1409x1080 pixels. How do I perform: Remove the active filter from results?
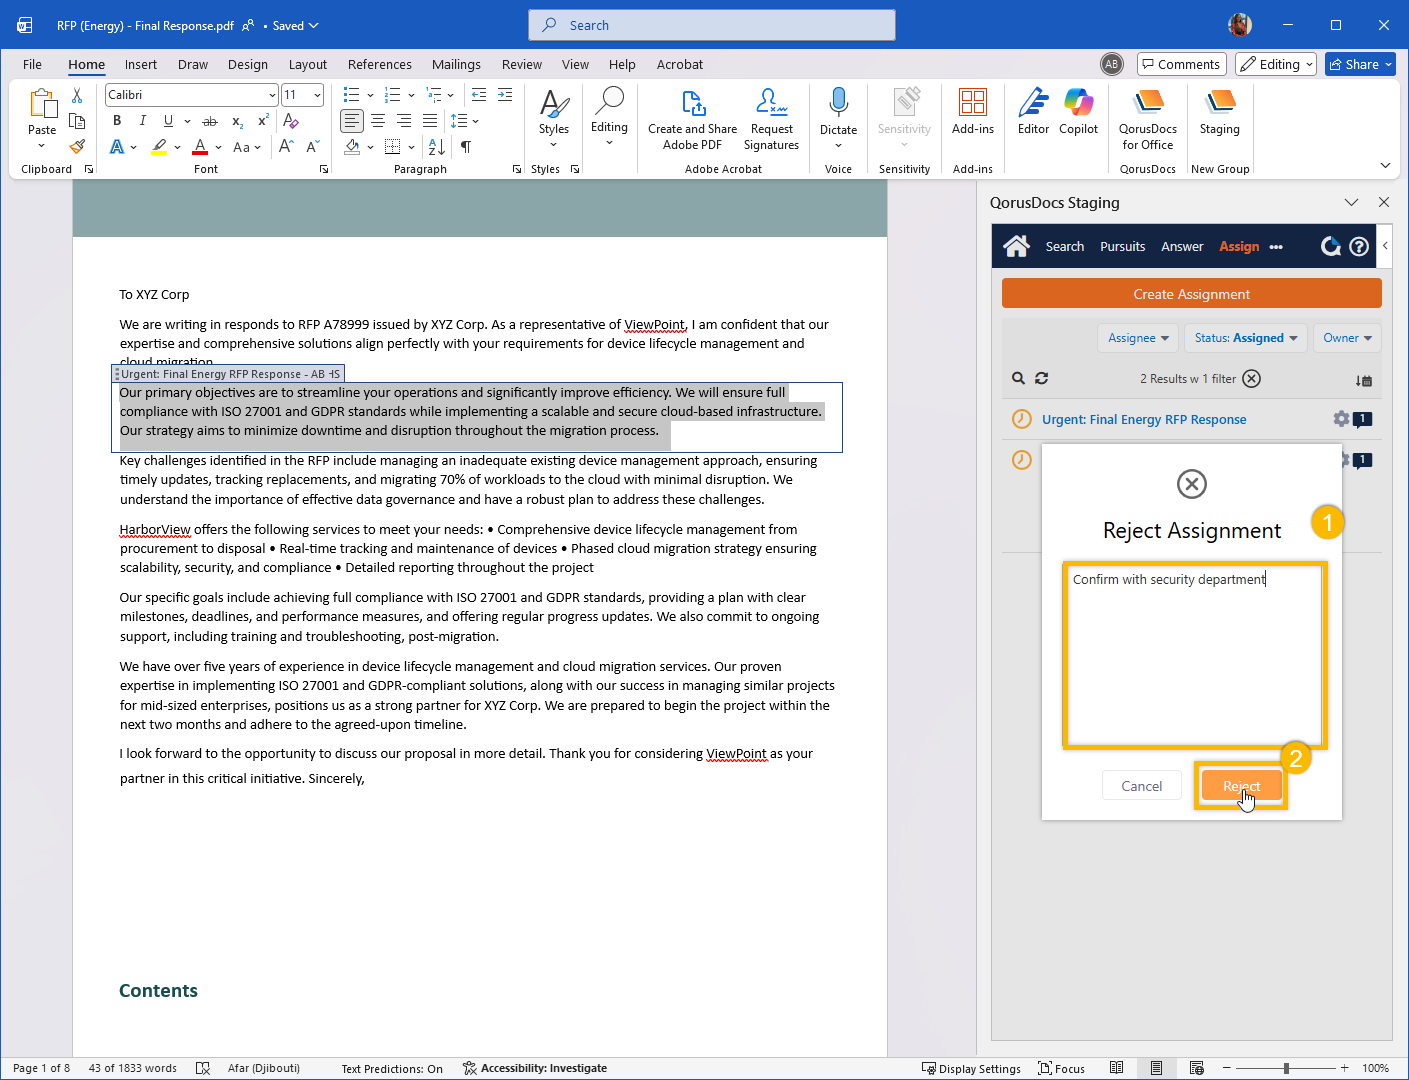pos(1252,379)
